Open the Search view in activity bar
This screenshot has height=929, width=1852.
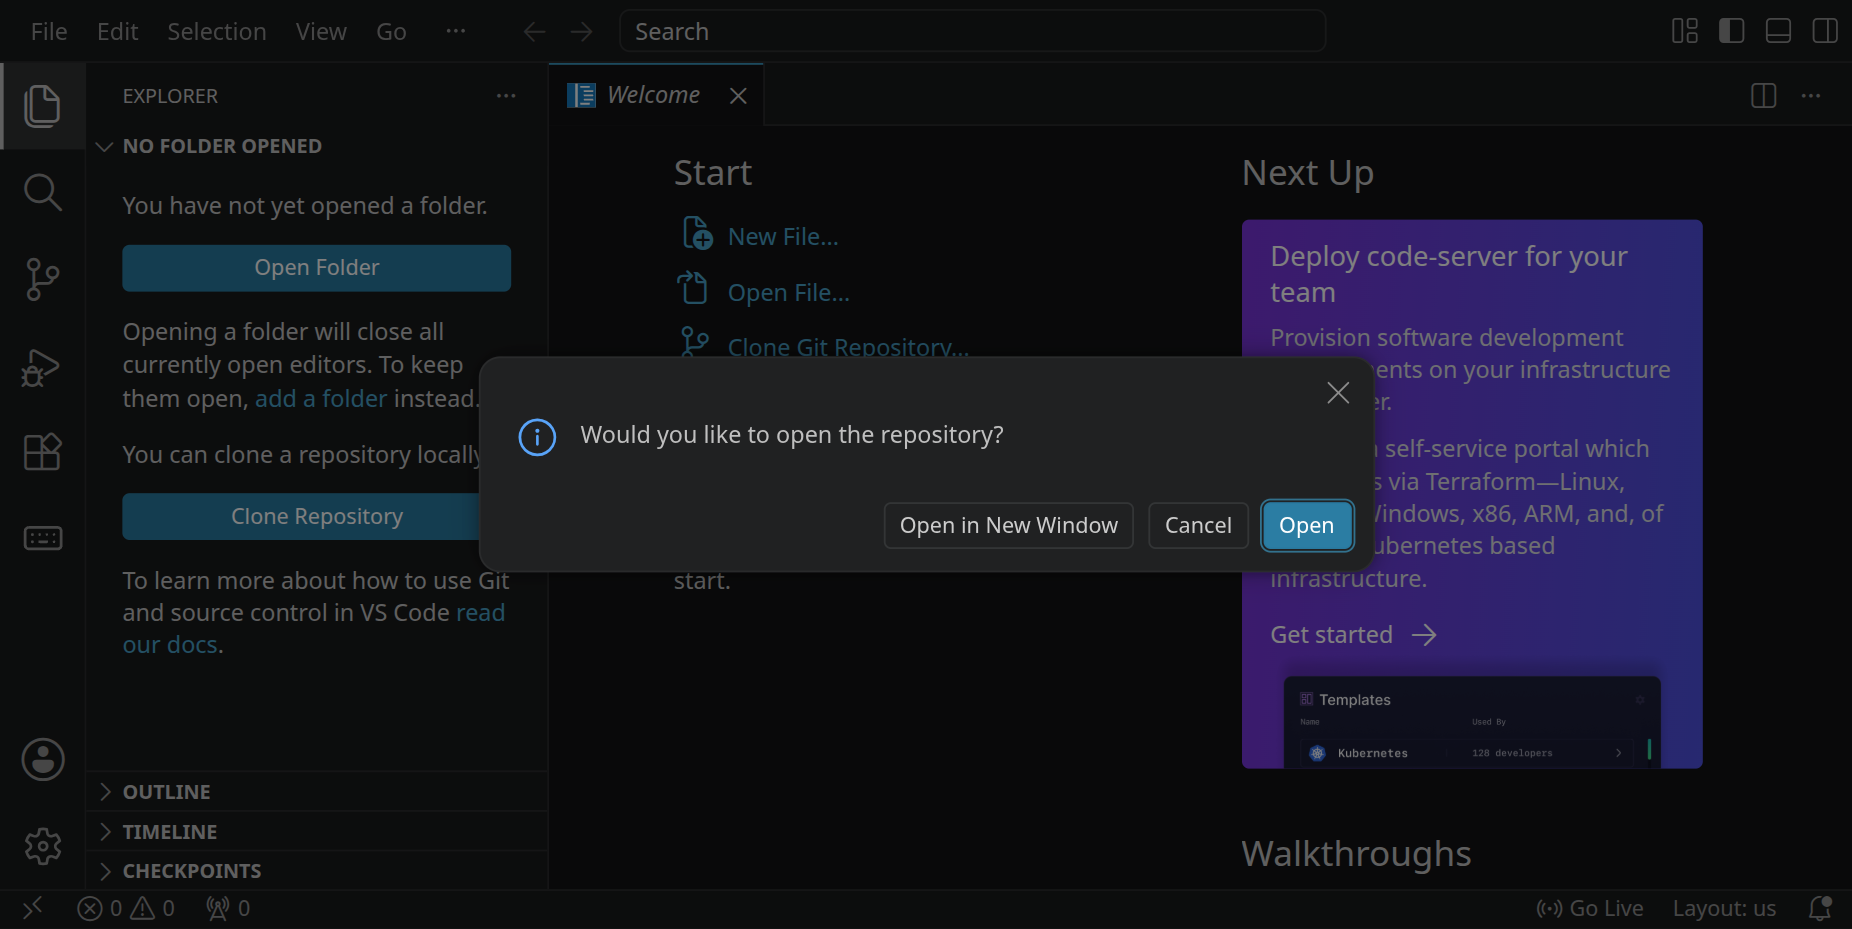click(x=42, y=192)
